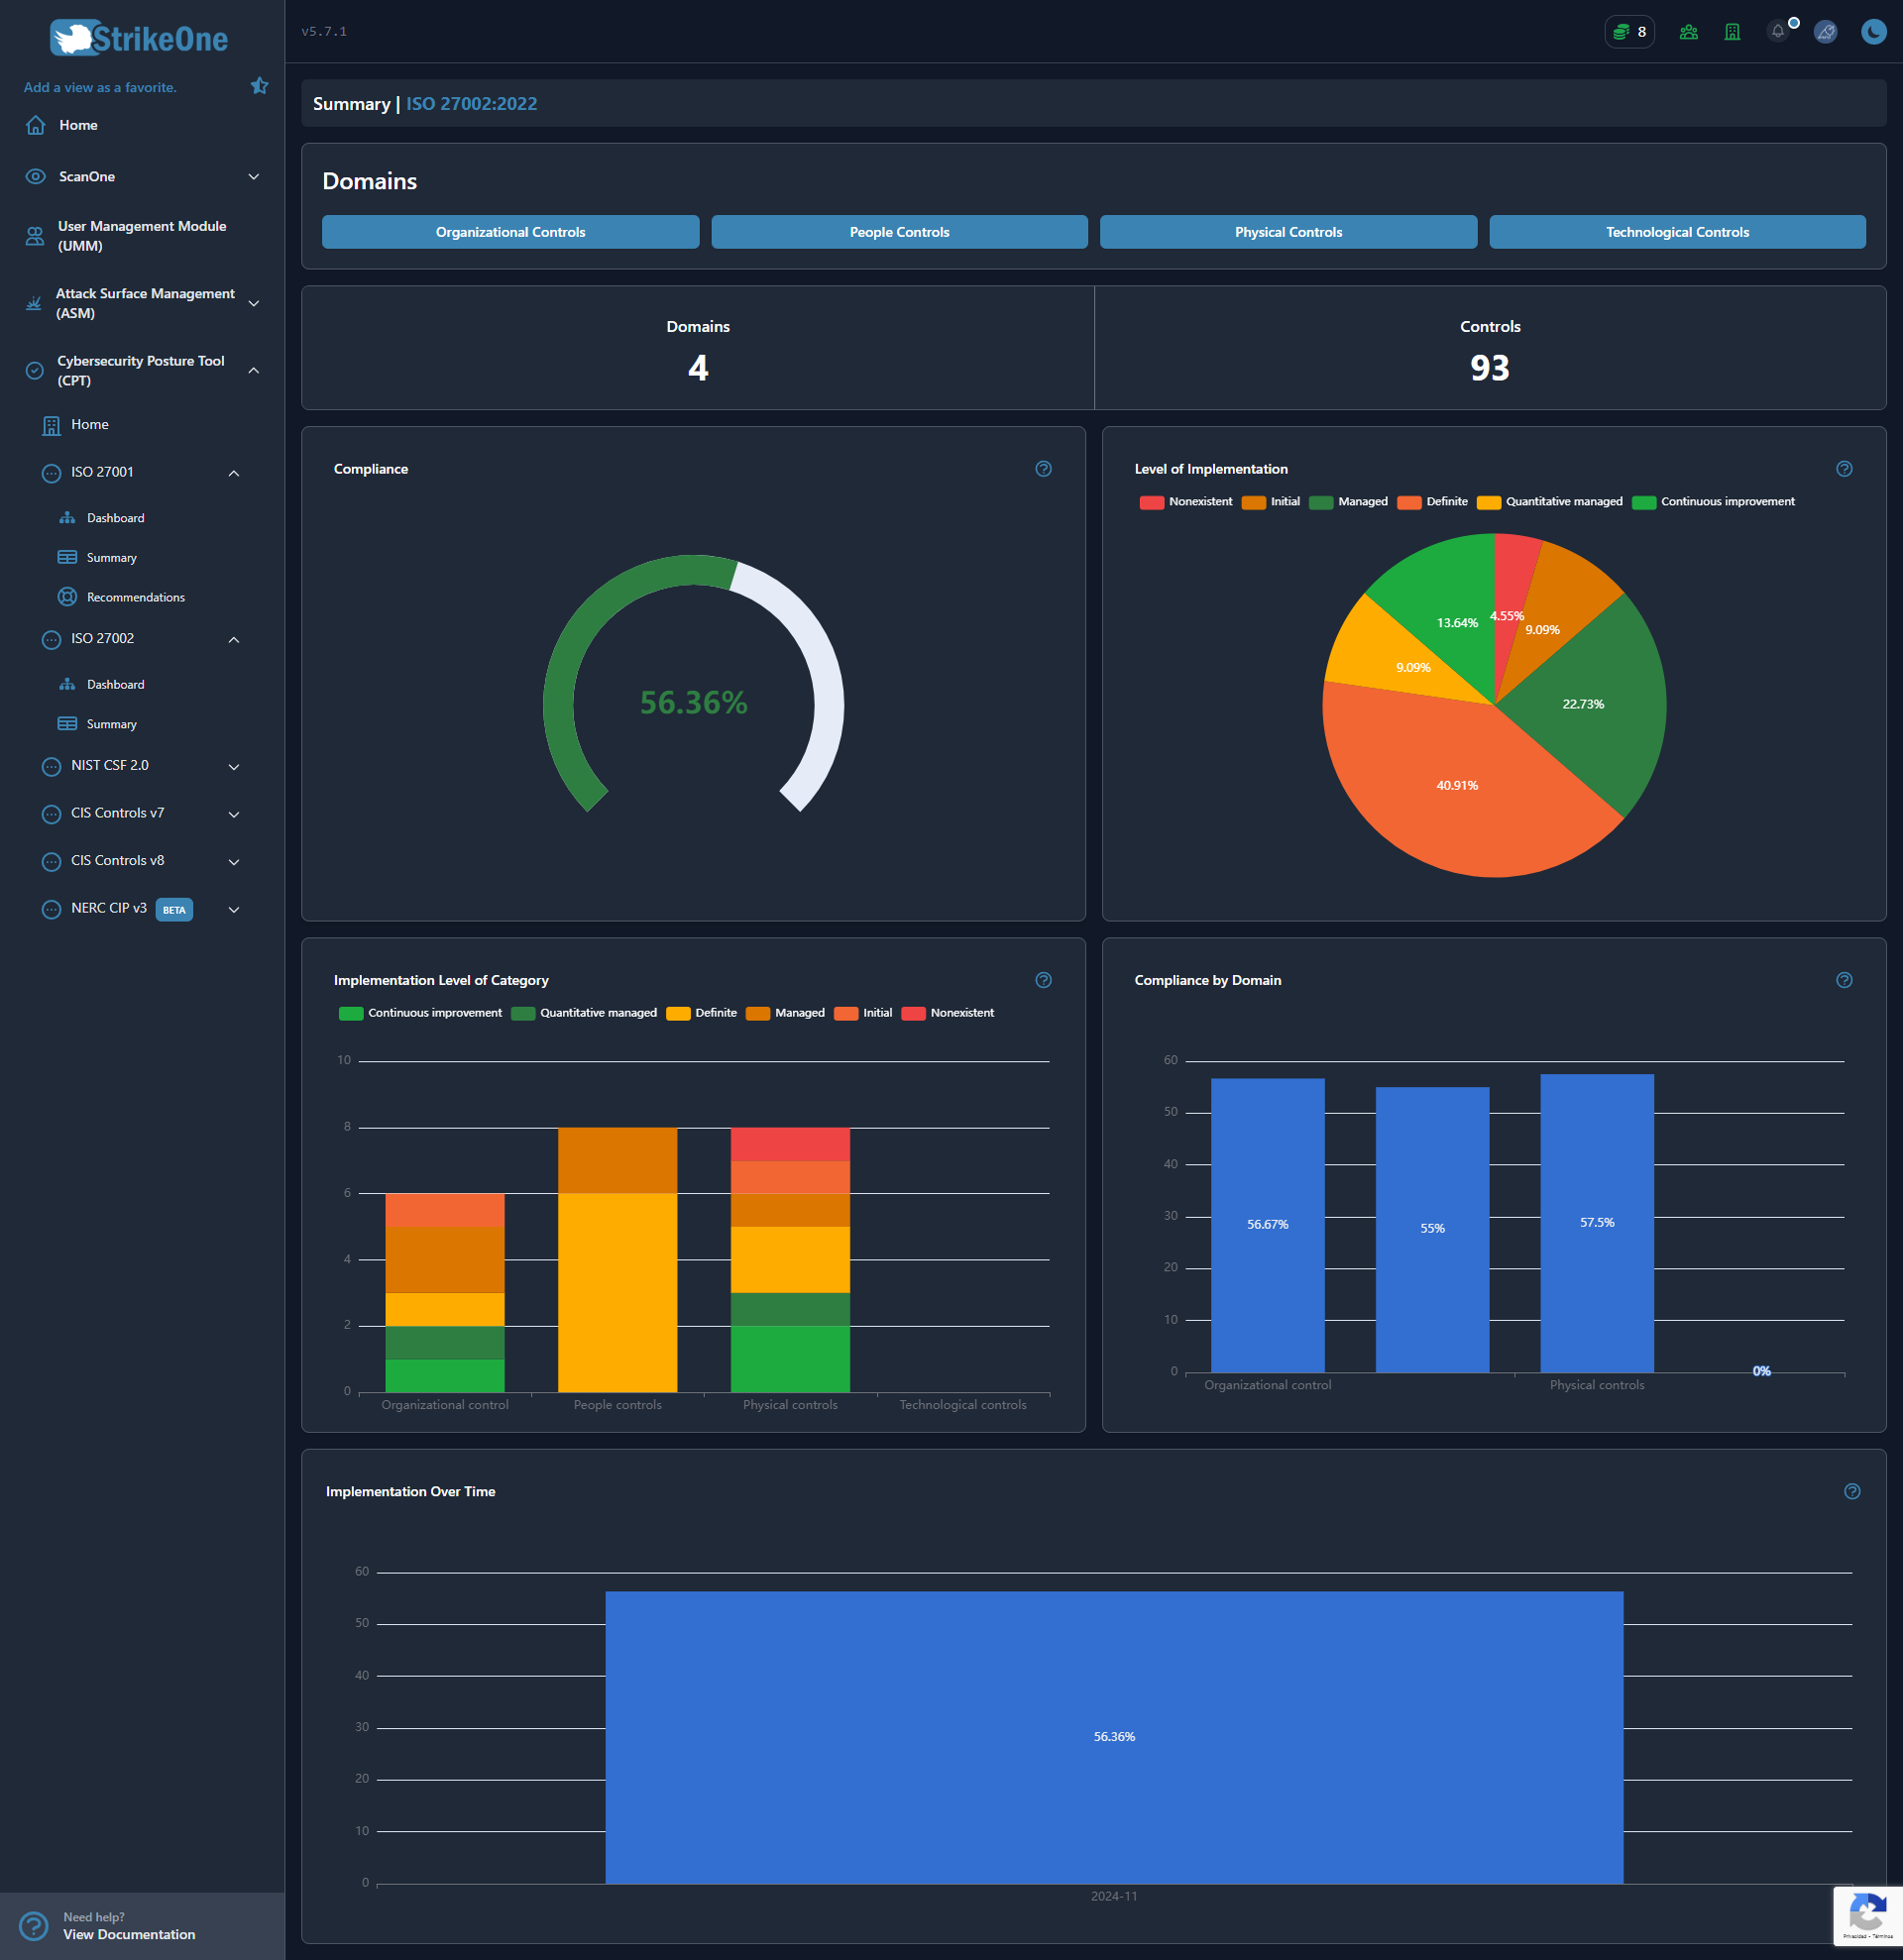Expand the NERC CIP v3 chevron
Viewport: 1903px width, 1960px height.
click(x=234, y=909)
